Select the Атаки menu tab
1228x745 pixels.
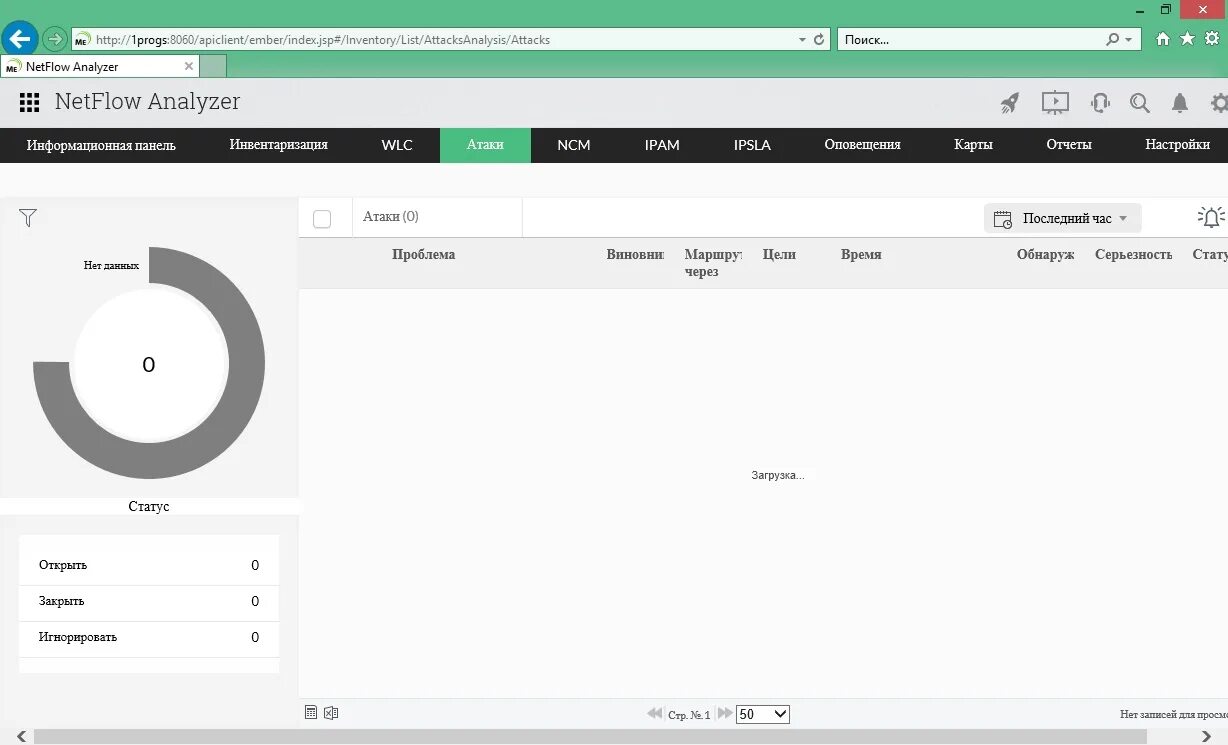click(485, 145)
